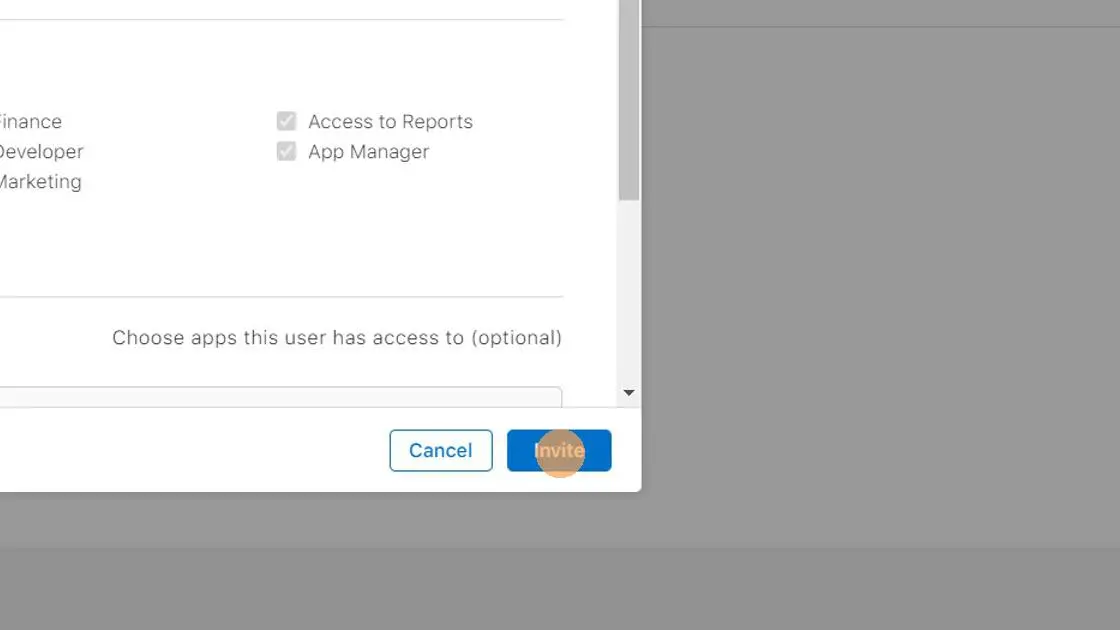Image resolution: width=1120 pixels, height=630 pixels.
Task: Select the Marketing role label
Action: pyautogui.click(x=40, y=181)
